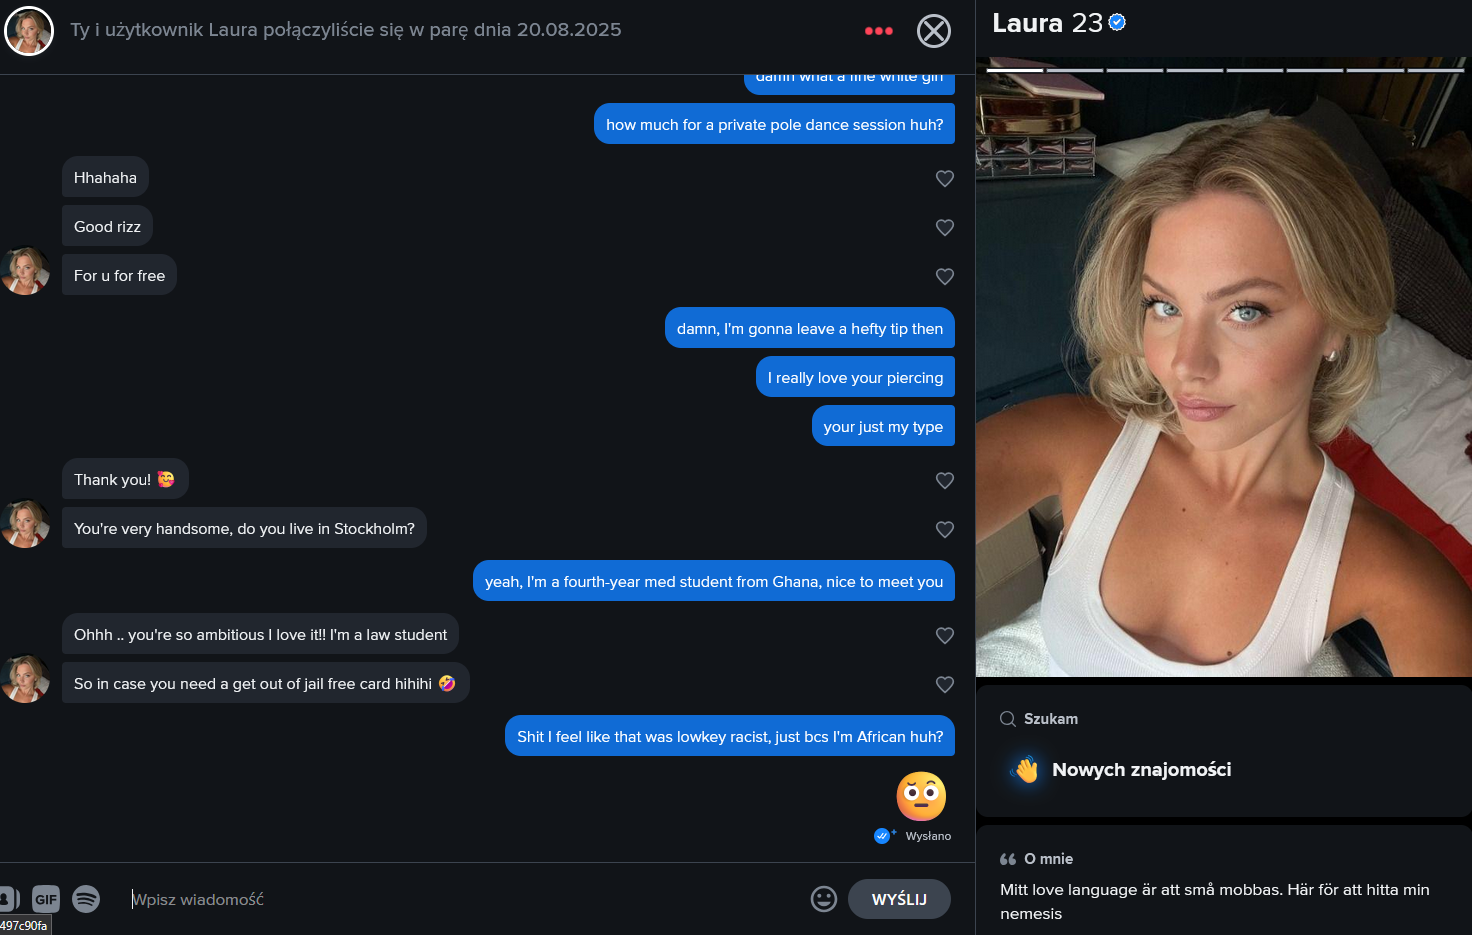Open the red three-dot options menu
This screenshot has width=1472, height=935.
[x=878, y=31]
